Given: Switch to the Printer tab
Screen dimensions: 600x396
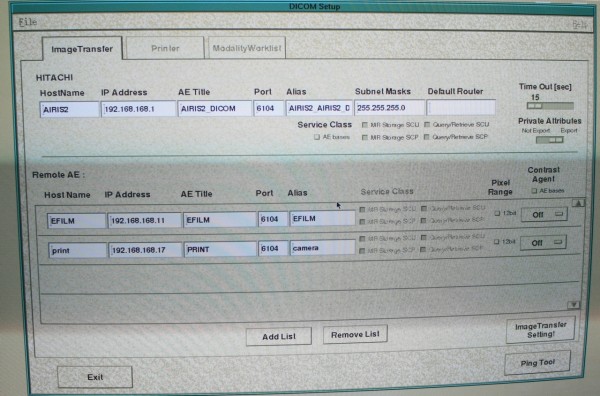Looking at the screenshot, I should pyautogui.click(x=165, y=48).
